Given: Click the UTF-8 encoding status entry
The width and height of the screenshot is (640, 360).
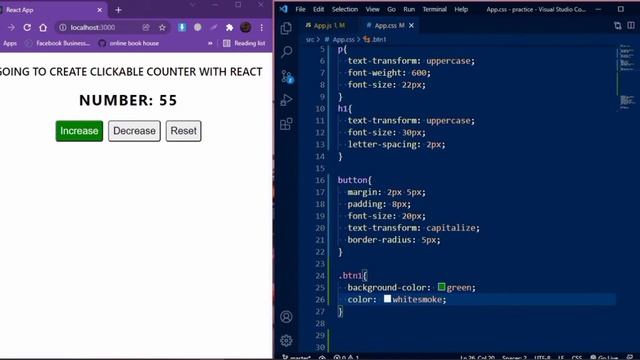Looking at the screenshot, I should [x=542, y=358].
